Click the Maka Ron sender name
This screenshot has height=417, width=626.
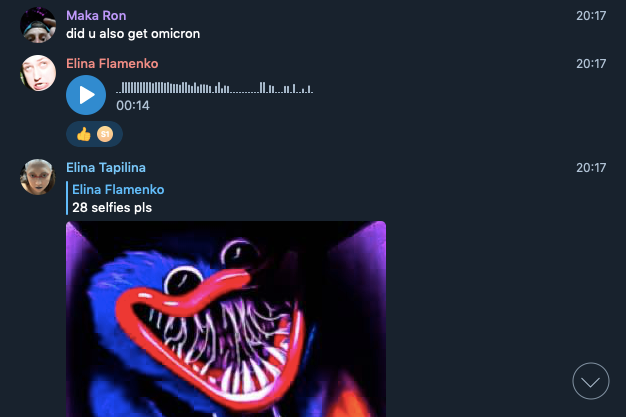(96, 16)
